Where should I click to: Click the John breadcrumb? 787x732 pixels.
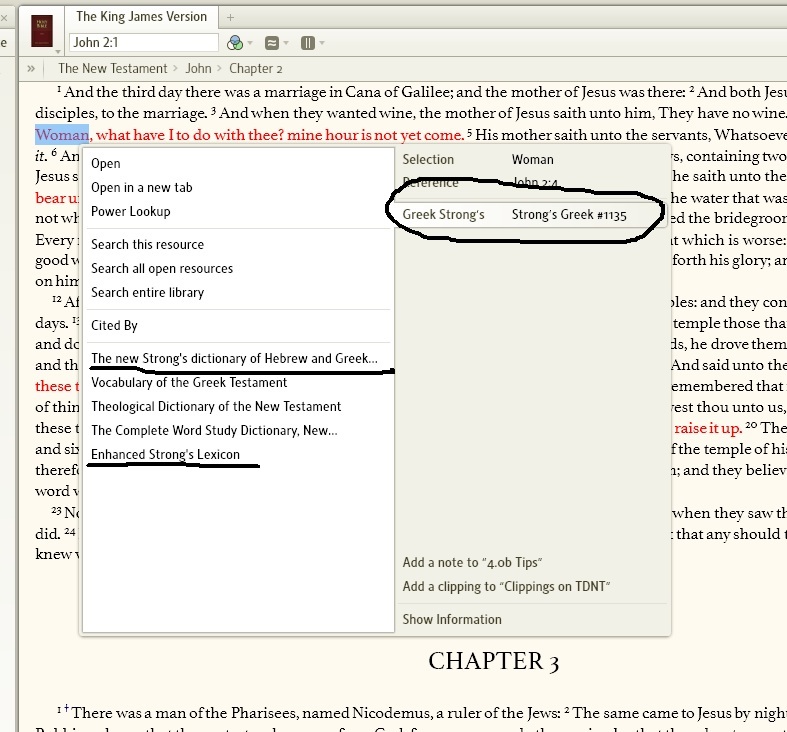[x=198, y=68]
